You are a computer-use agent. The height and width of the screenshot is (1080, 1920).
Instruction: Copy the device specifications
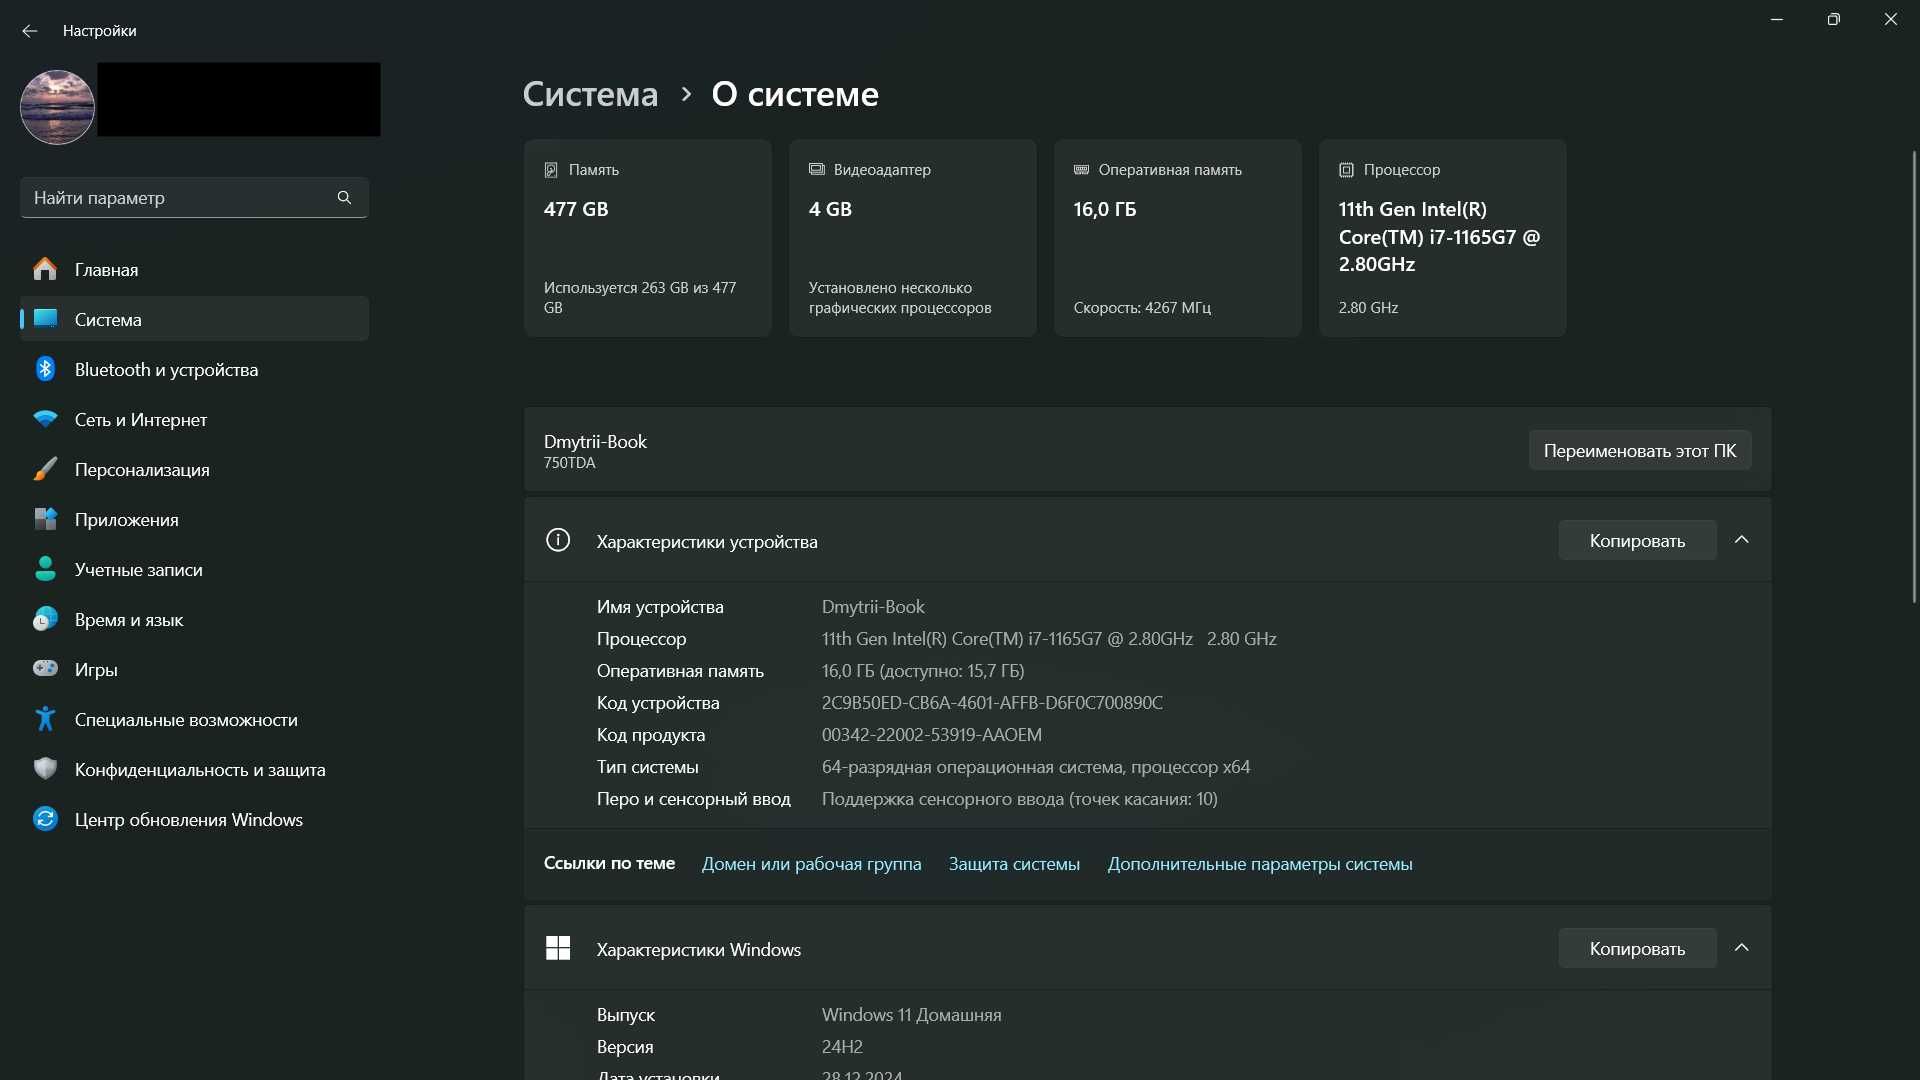(1637, 540)
